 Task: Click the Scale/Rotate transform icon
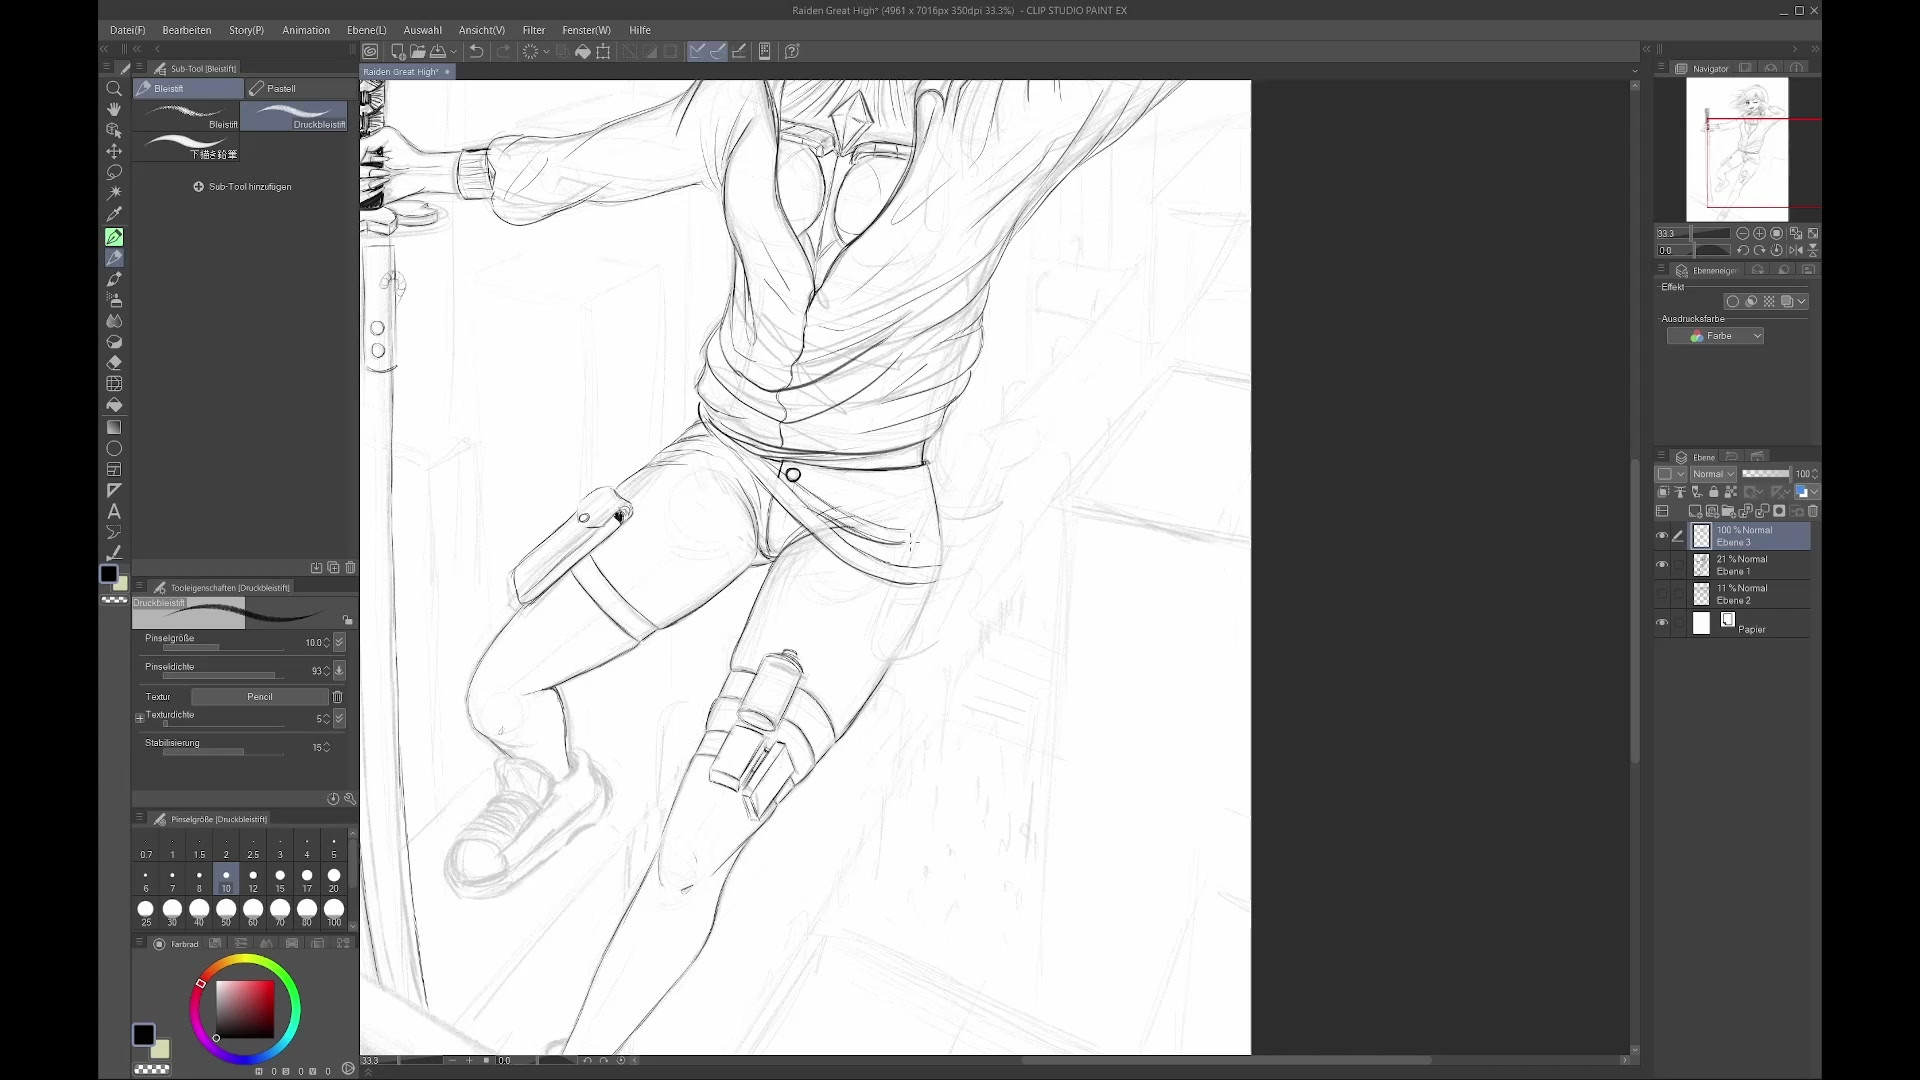click(x=603, y=51)
